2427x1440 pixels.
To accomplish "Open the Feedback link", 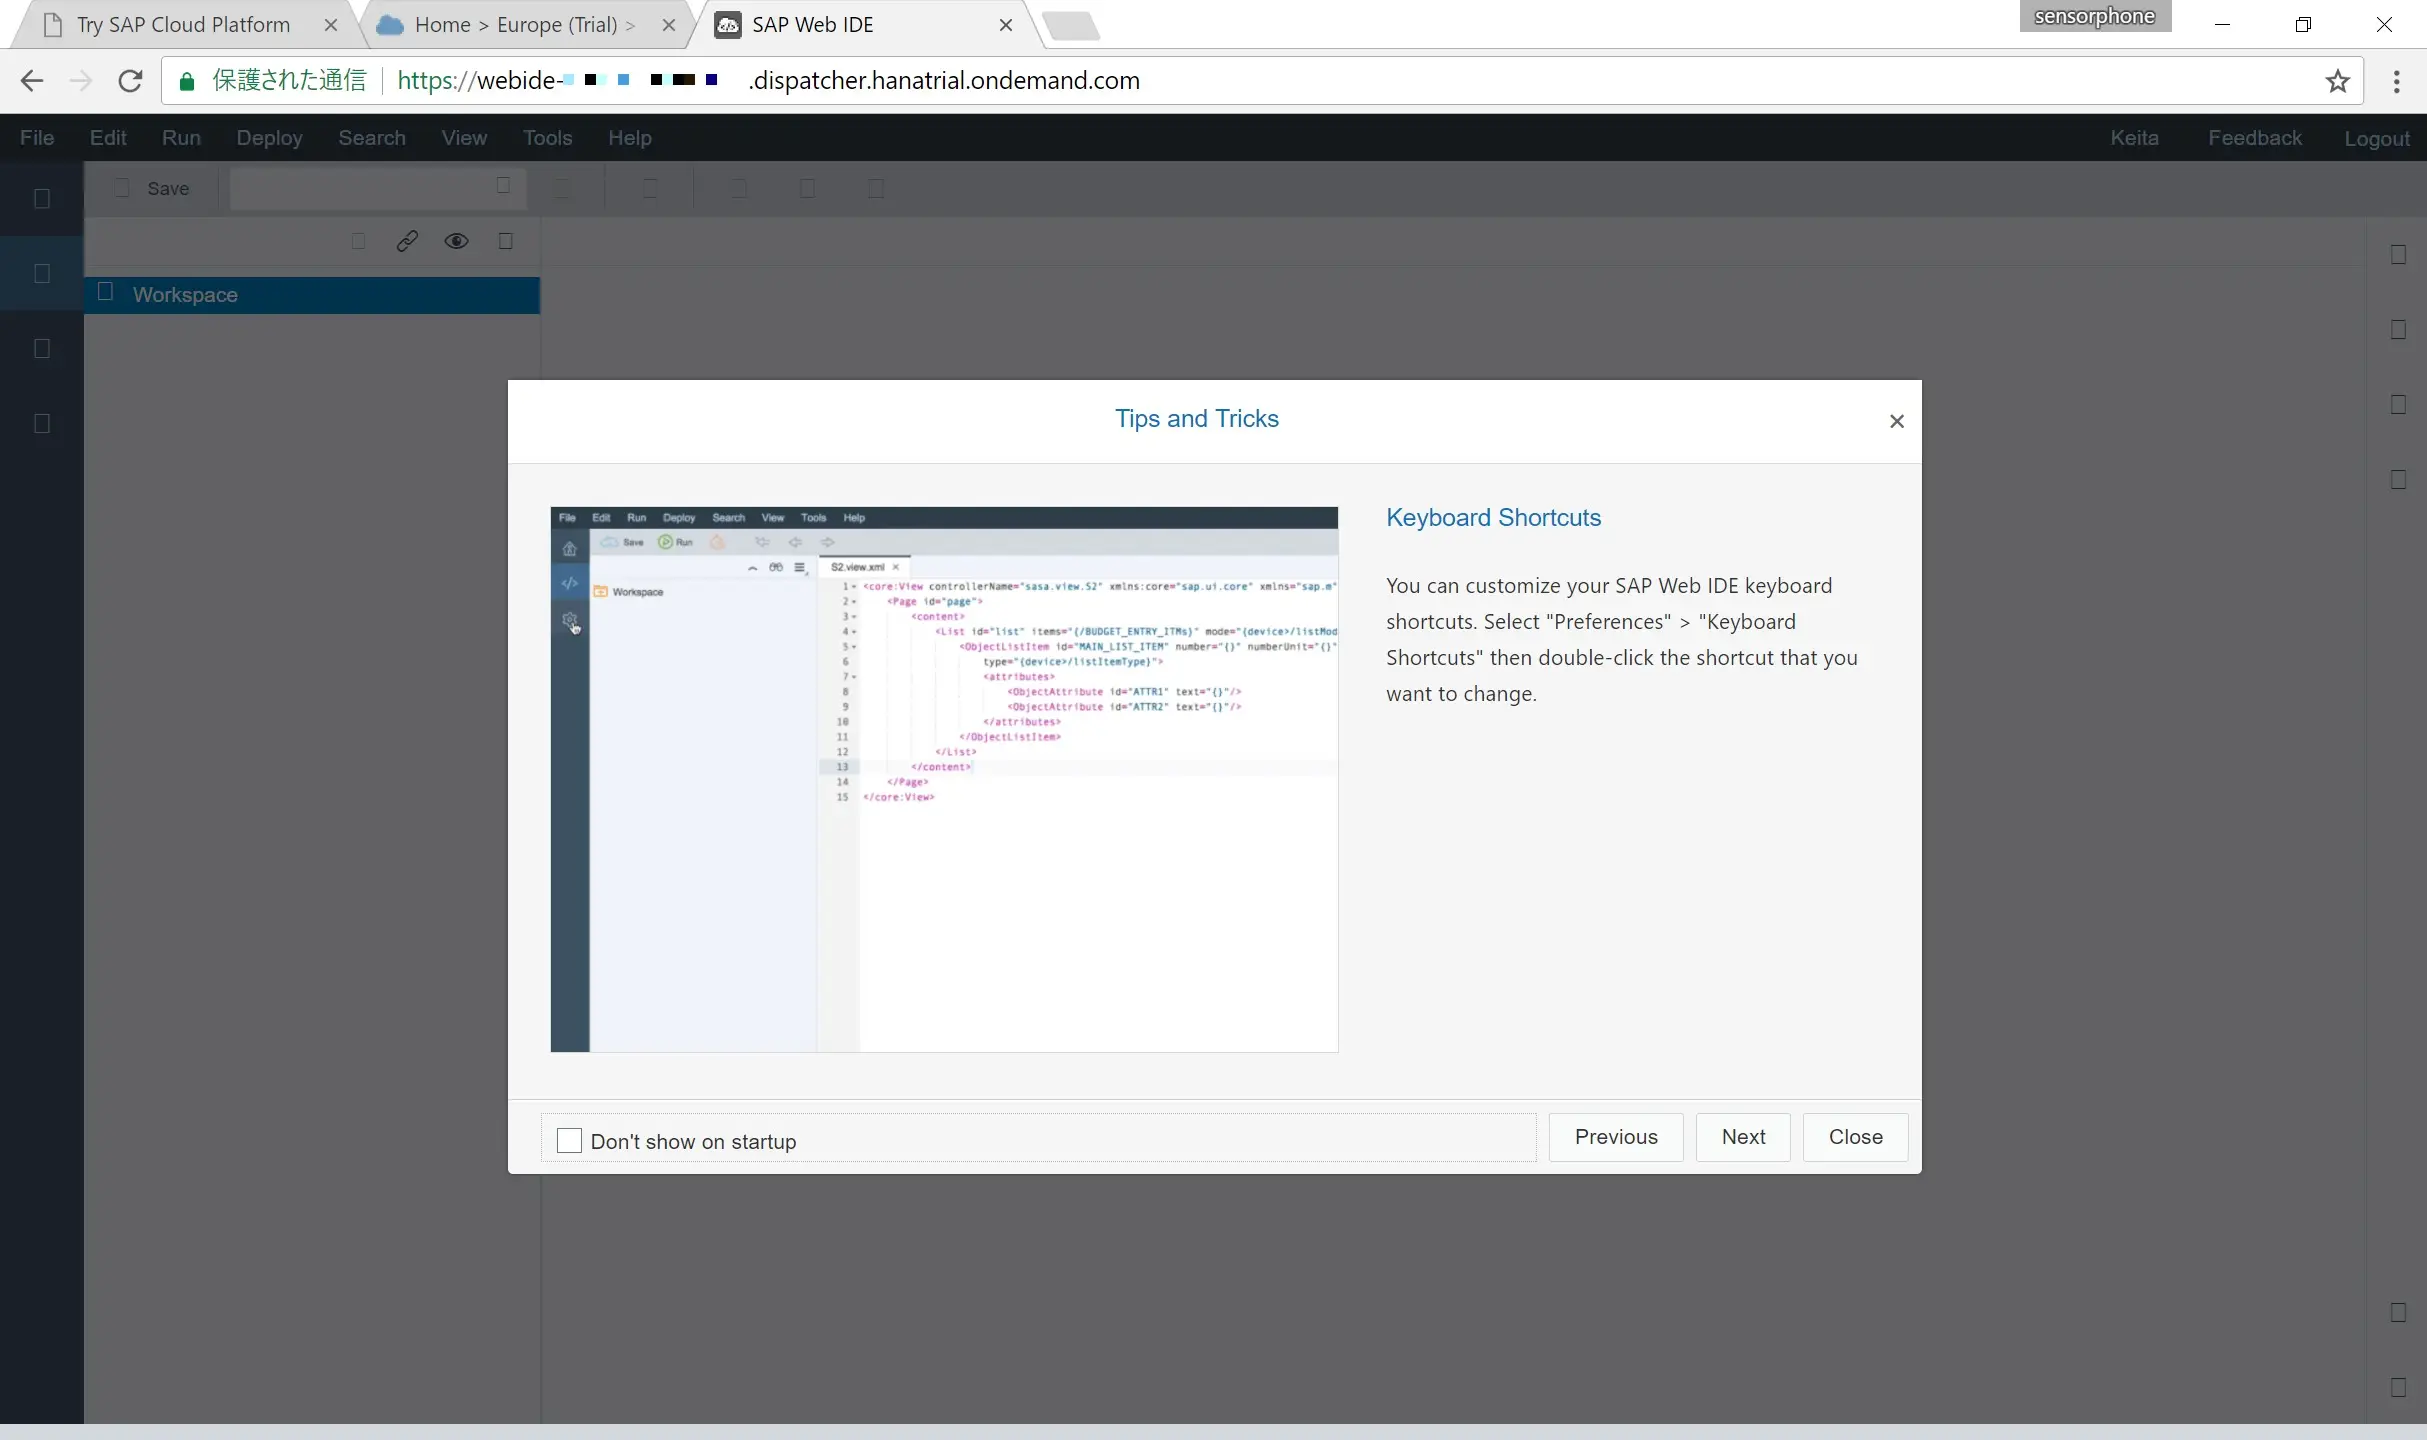I will point(2254,138).
